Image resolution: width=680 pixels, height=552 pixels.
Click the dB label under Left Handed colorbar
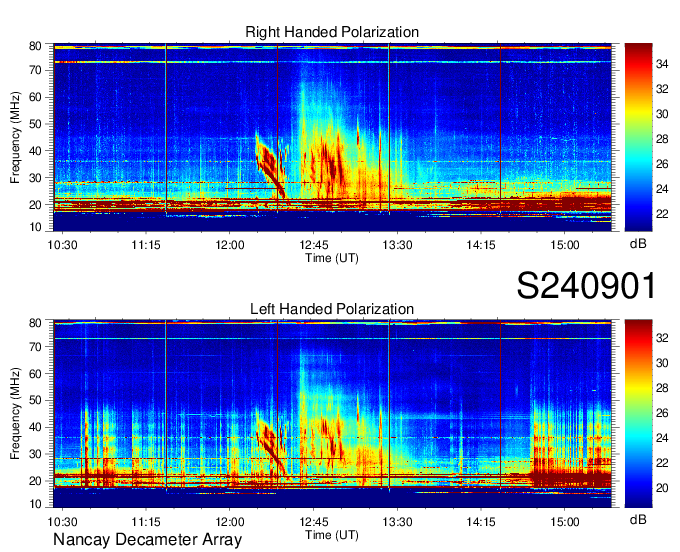(x=638, y=519)
